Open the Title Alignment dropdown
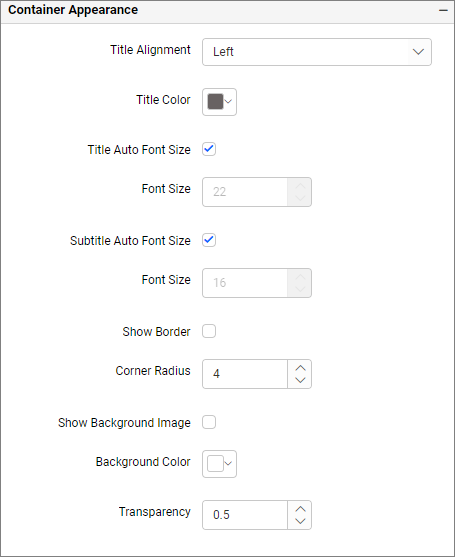The image size is (455, 557). pos(317,52)
